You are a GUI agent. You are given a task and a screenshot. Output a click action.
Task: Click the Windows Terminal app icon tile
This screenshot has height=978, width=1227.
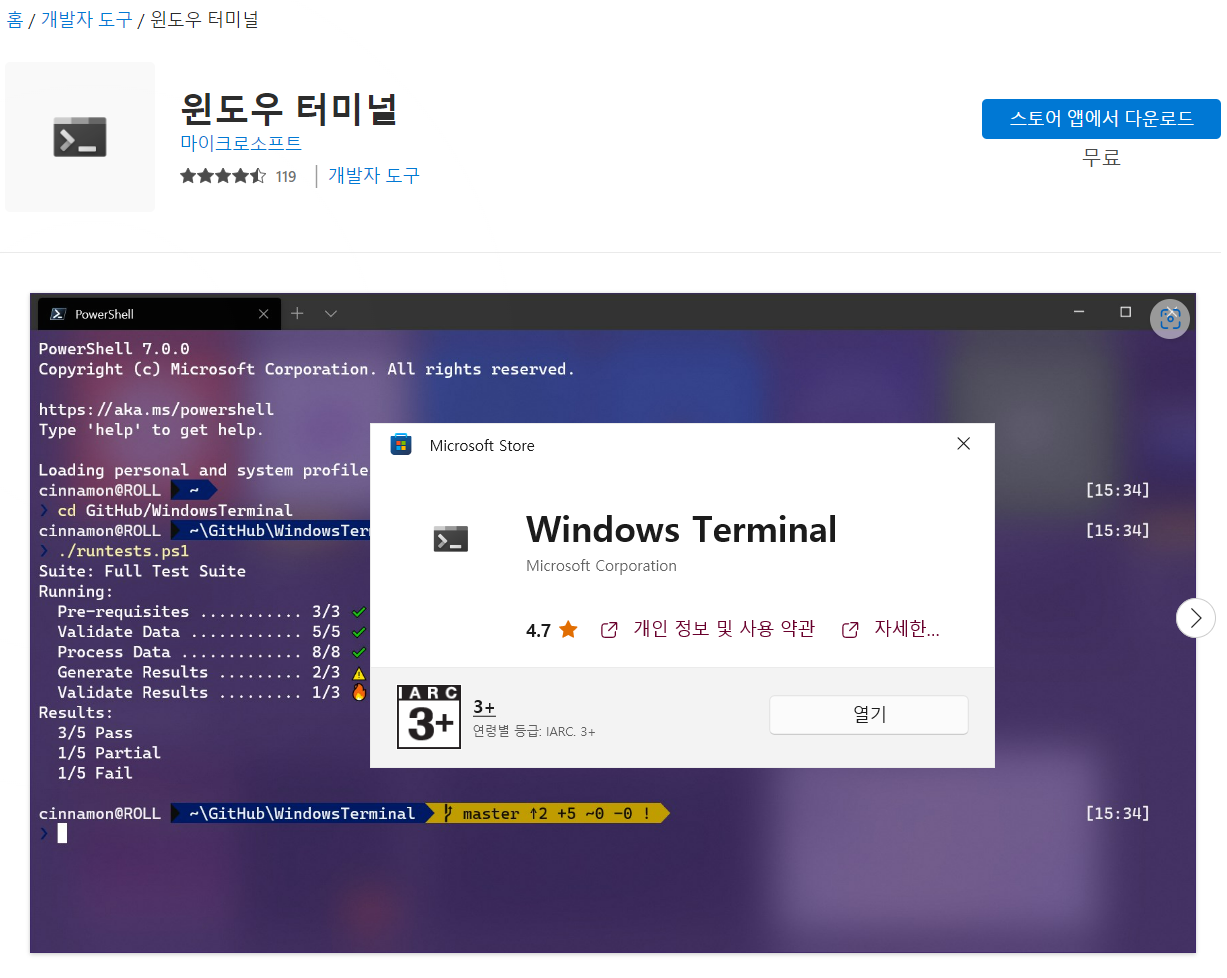(x=80, y=137)
